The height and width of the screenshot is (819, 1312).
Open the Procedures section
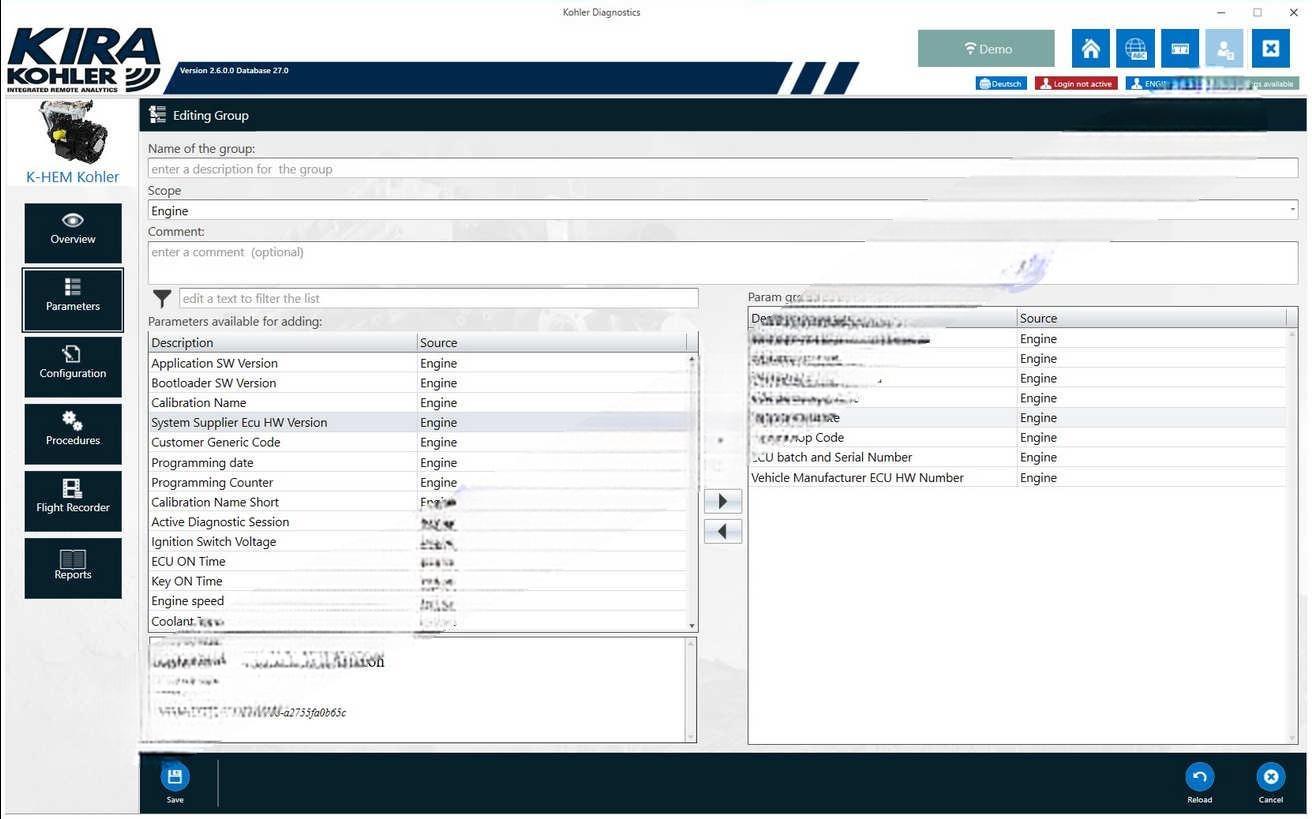pyautogui.click(x=73, y=433)
